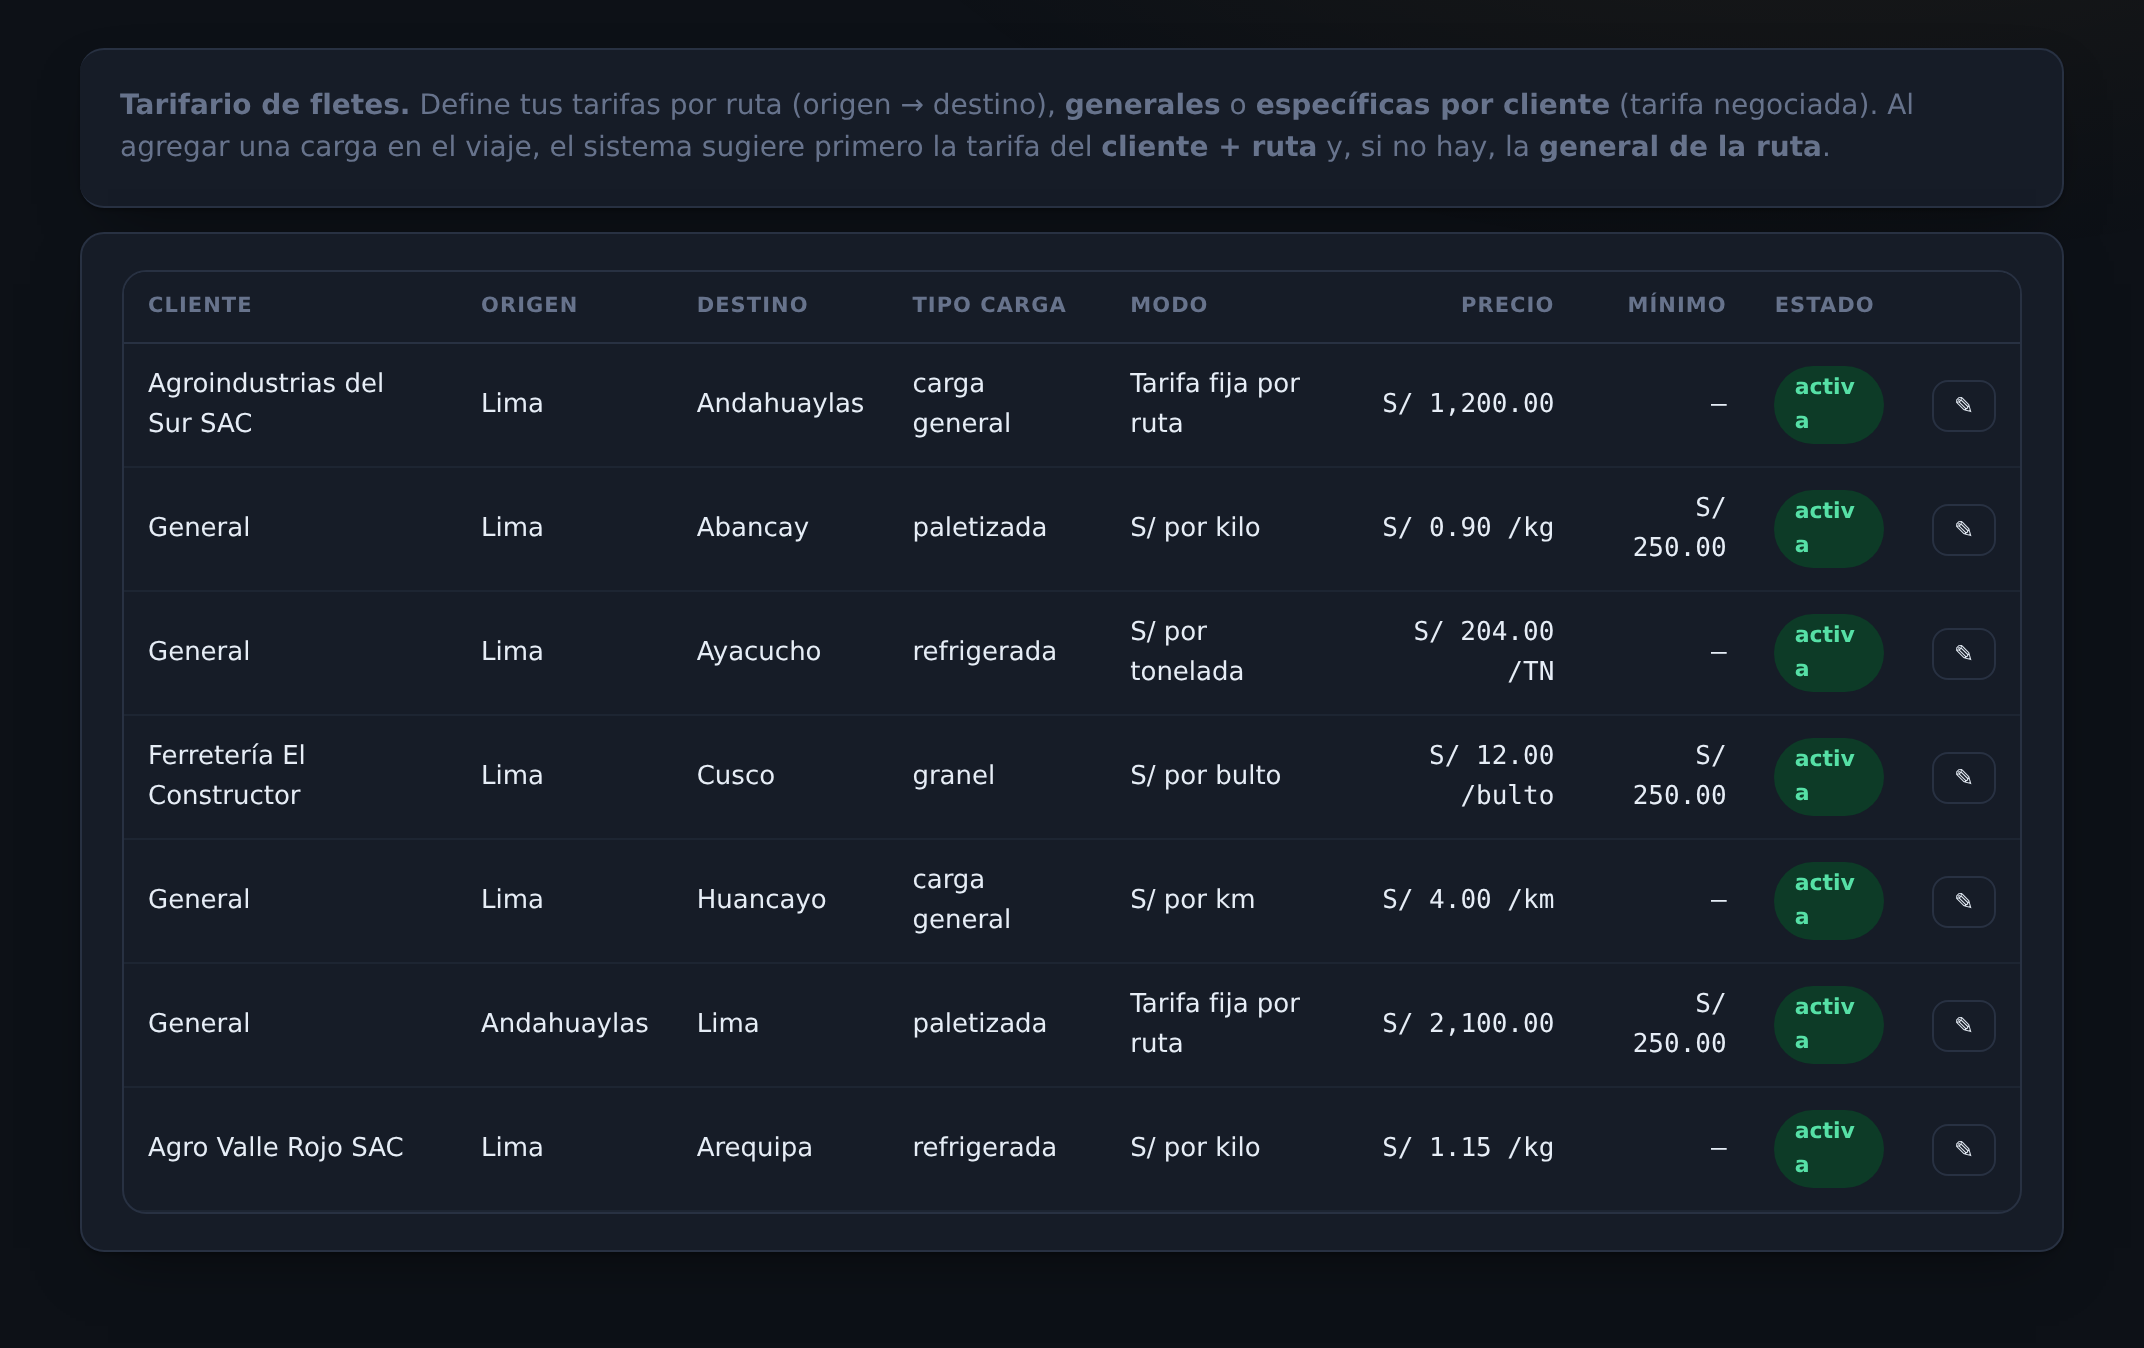Image resolution: width=2144 pixels, height=1348 pixels.
Task: Select client name Agroindustrias del Sur SAC
Action: pos(266,403)
